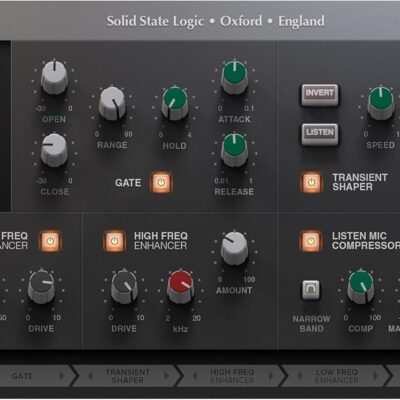The width and height of the screenshot is (400, 400).
Task: Select TRANSIENT SHAPER block in order strip
Action: coord(128,376)
